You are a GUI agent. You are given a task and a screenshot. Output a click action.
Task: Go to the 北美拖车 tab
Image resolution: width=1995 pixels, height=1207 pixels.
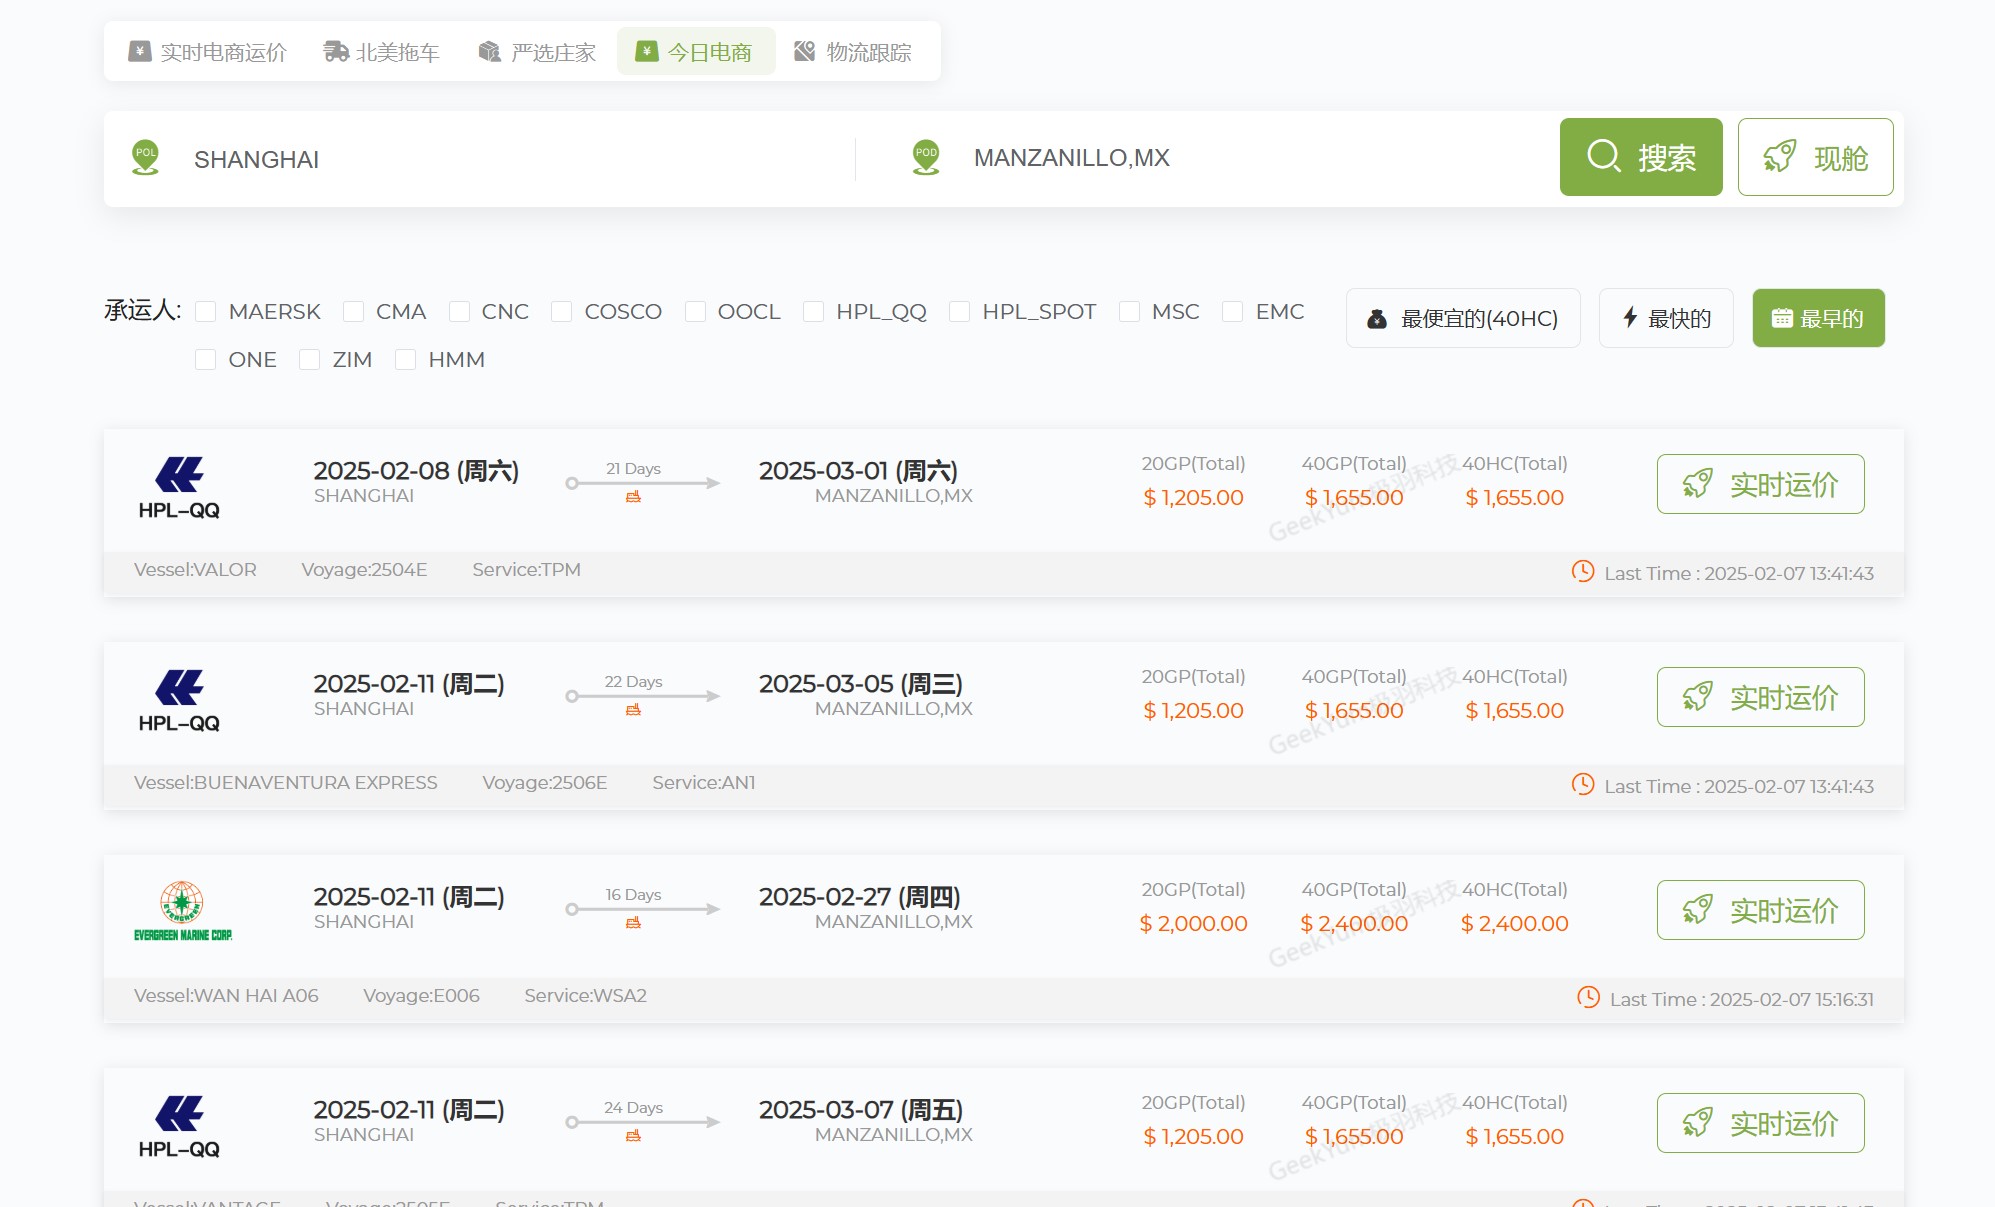coord(382,52)
